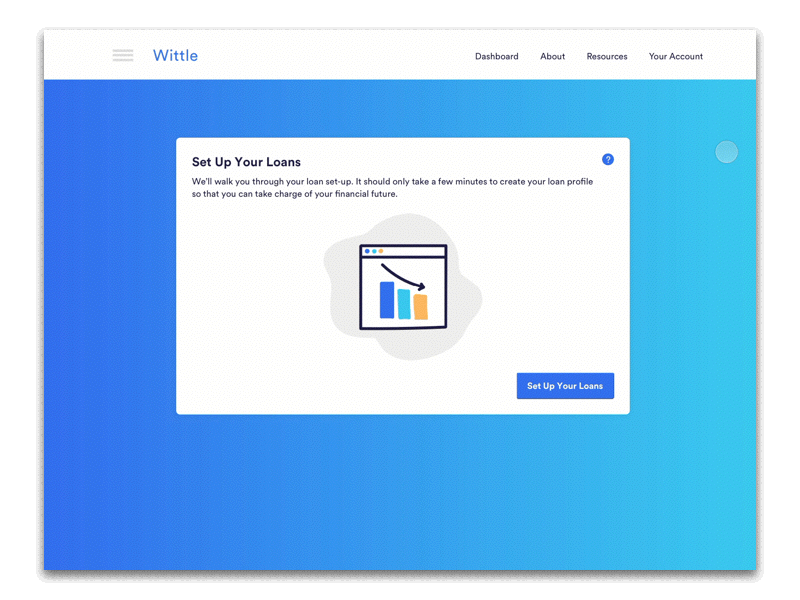This screenshot has height=600, width=800.
Task: Open the Resources section
Action: [x=607, y=57]
